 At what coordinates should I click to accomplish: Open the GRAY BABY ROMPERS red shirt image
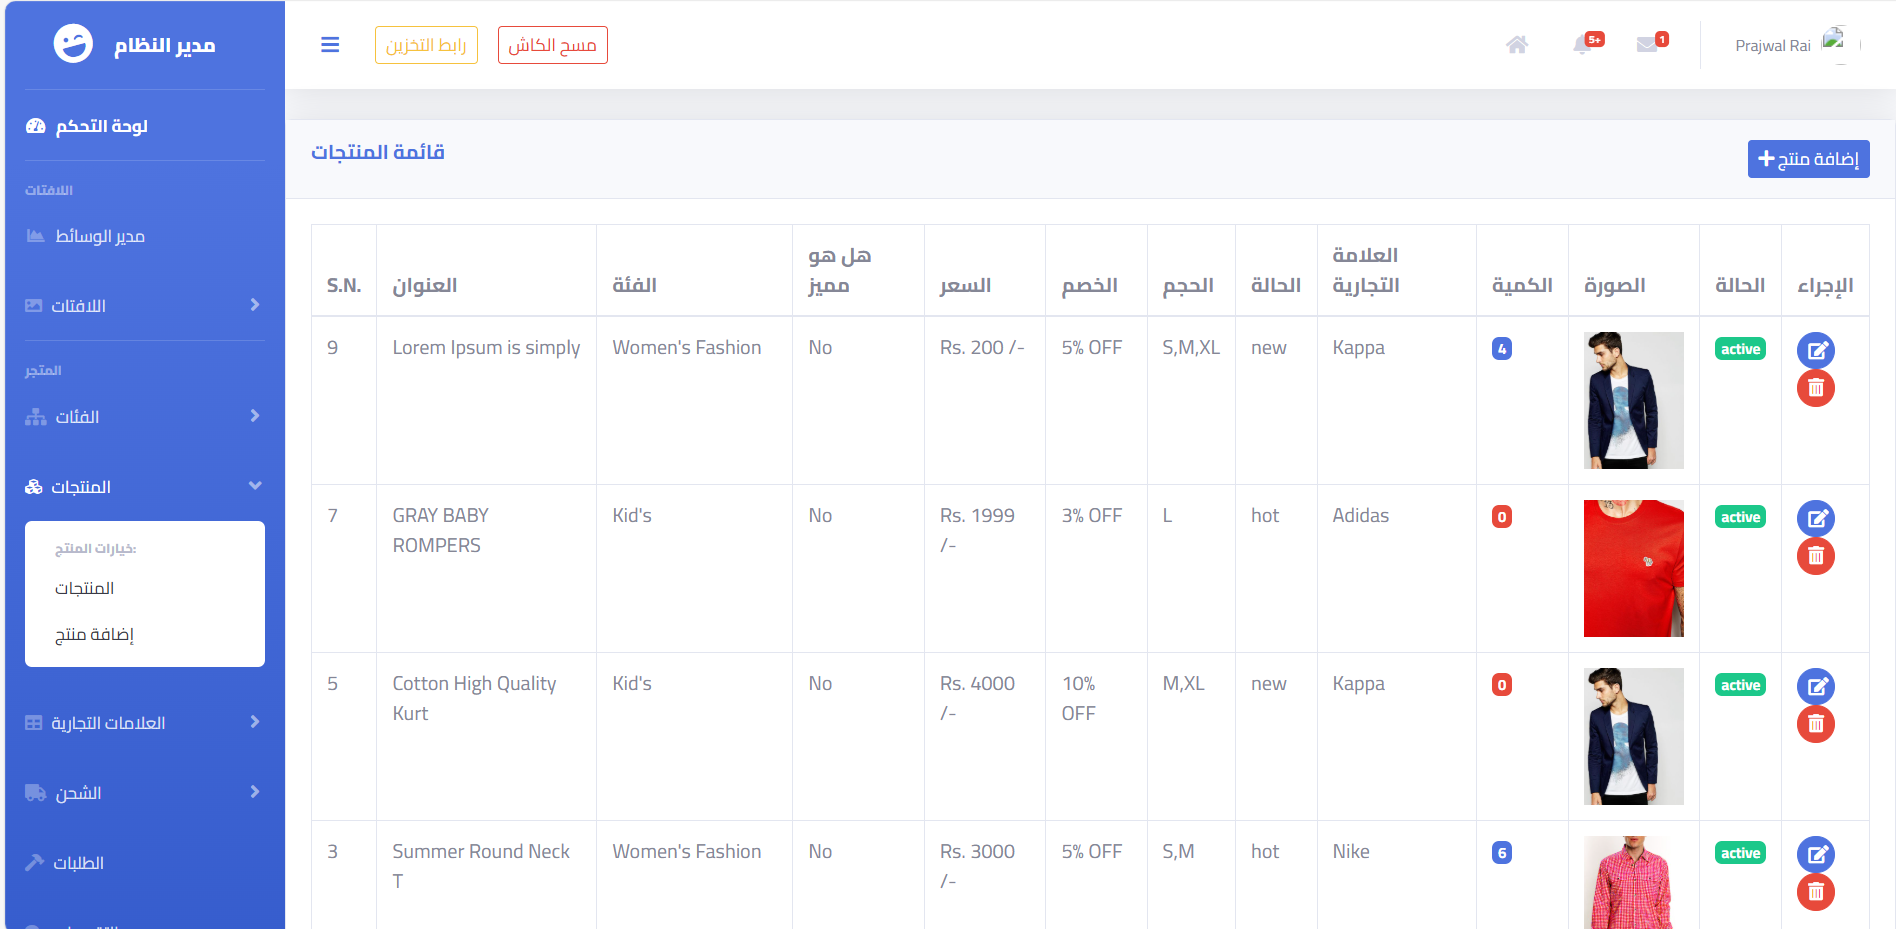click(1634, 568)
